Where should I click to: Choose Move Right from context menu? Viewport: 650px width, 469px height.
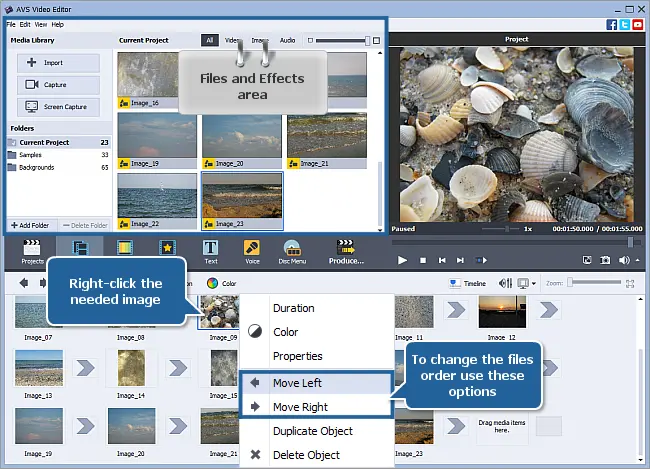(x=317, y=407)
